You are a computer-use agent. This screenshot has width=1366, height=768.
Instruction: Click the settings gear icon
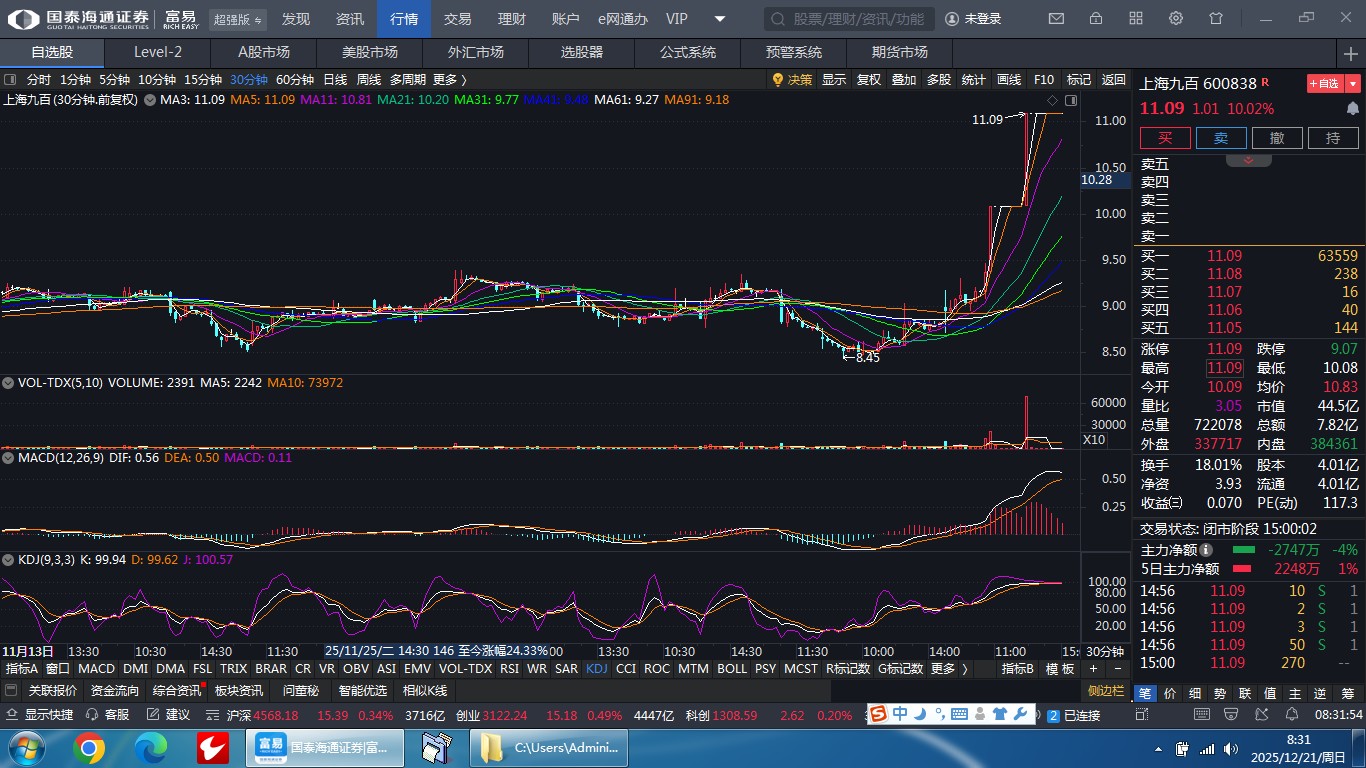pyautogui.click(x=1176, y=19)
